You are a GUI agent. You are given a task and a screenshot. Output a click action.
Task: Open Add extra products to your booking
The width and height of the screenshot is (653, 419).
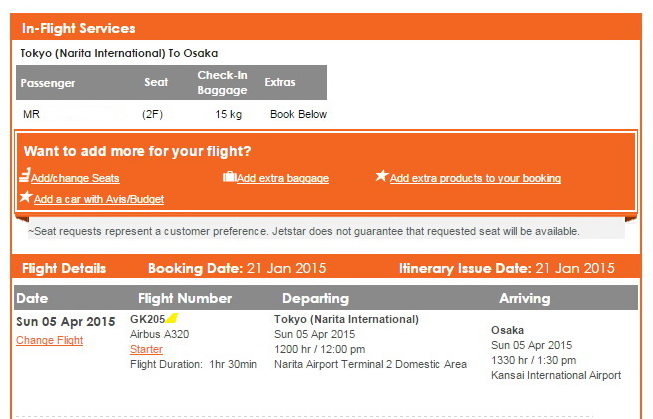point(475,178)
